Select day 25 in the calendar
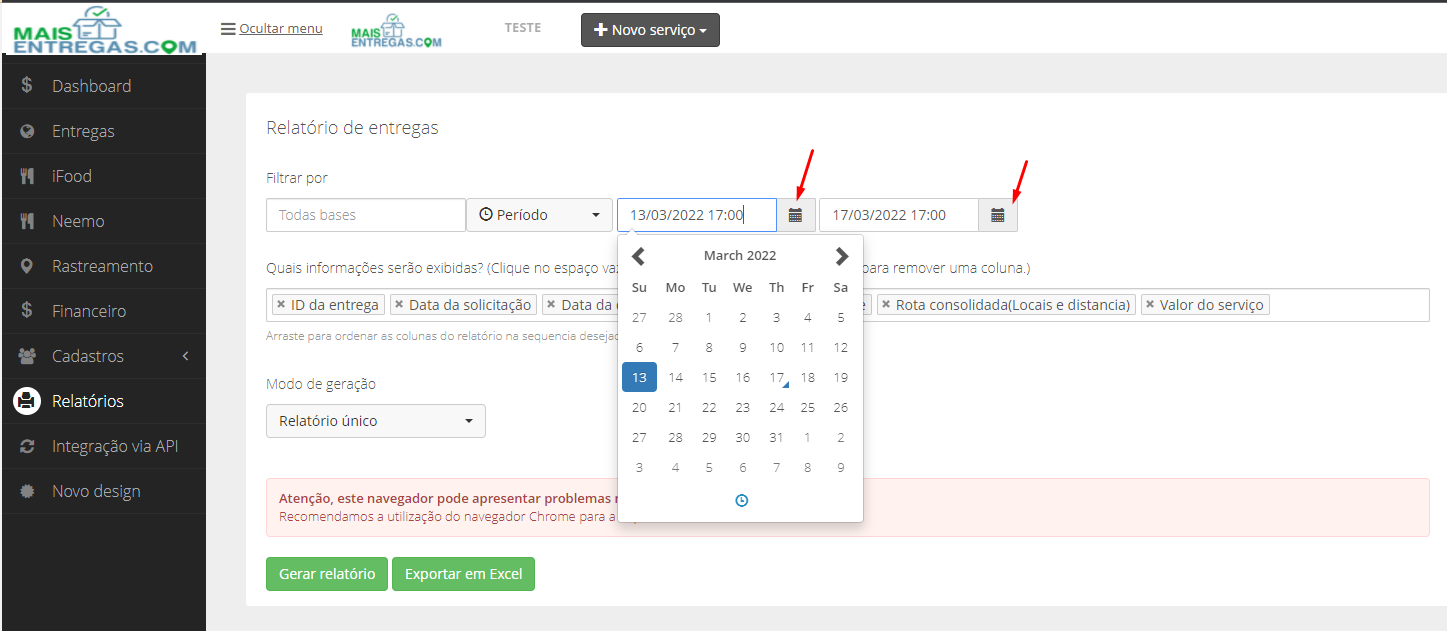 (808, 408)
